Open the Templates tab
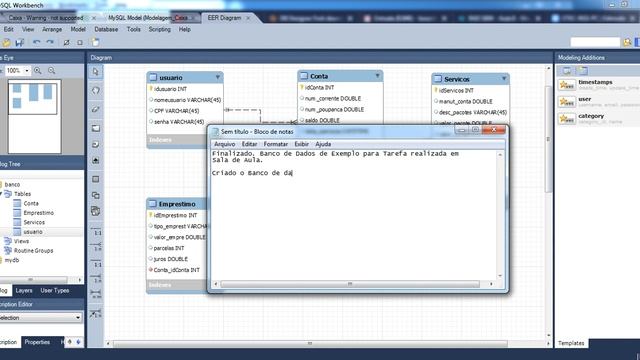This screenshot has width=640, height=360. [x=571, y=343]
